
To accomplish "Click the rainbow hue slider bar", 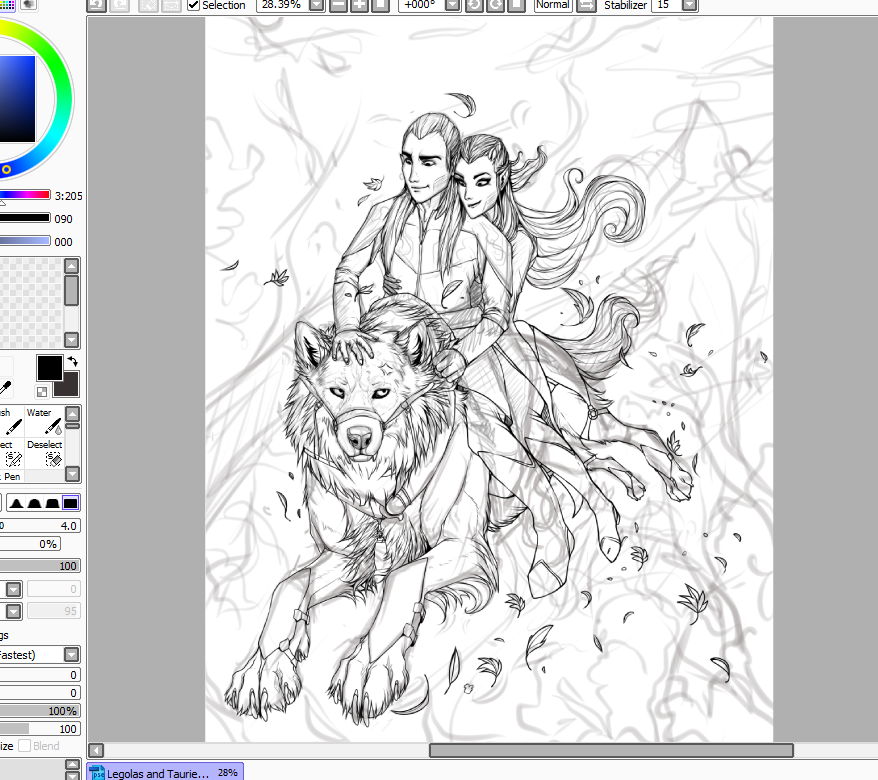I will click(x=25, y=195).
